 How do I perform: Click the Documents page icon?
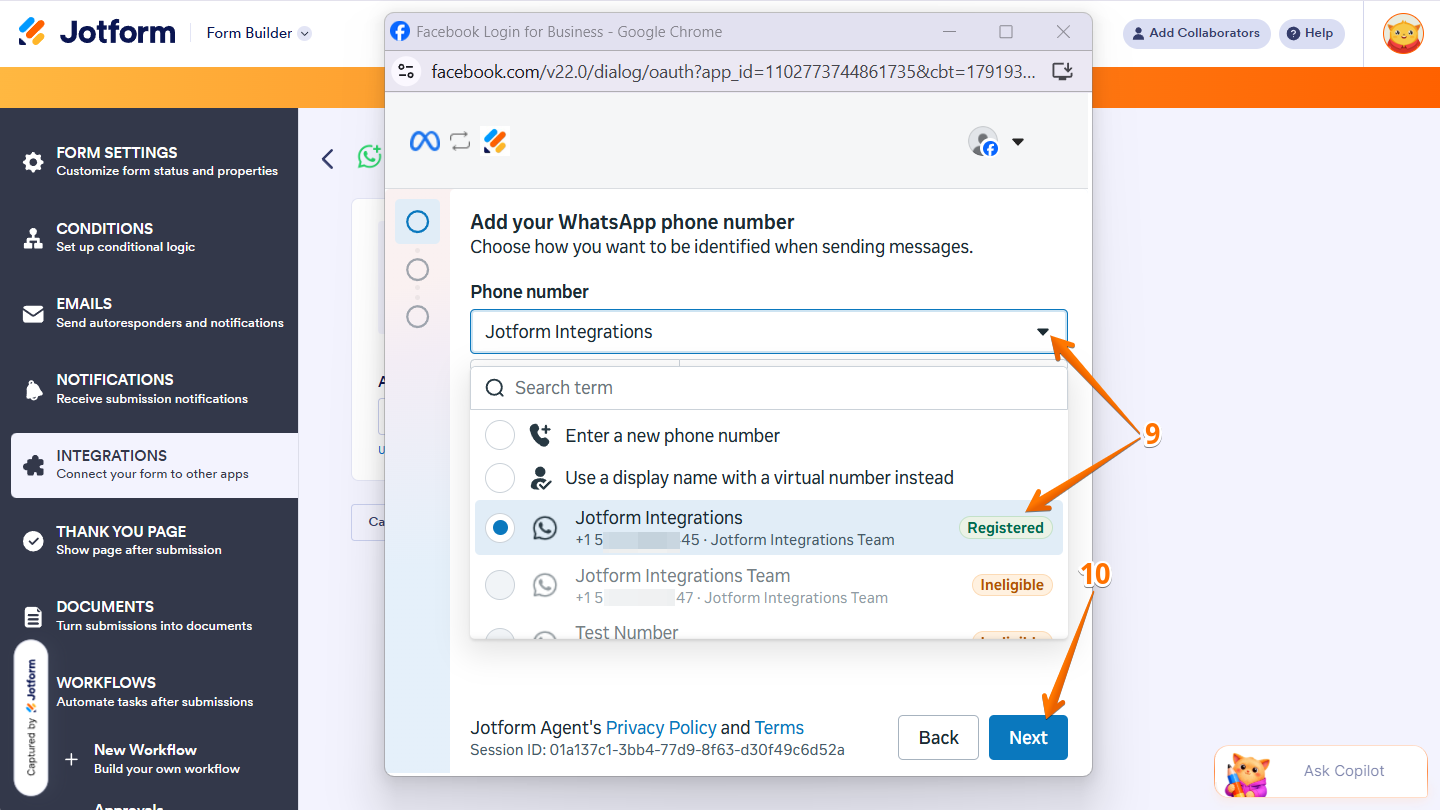coord(33,616)
